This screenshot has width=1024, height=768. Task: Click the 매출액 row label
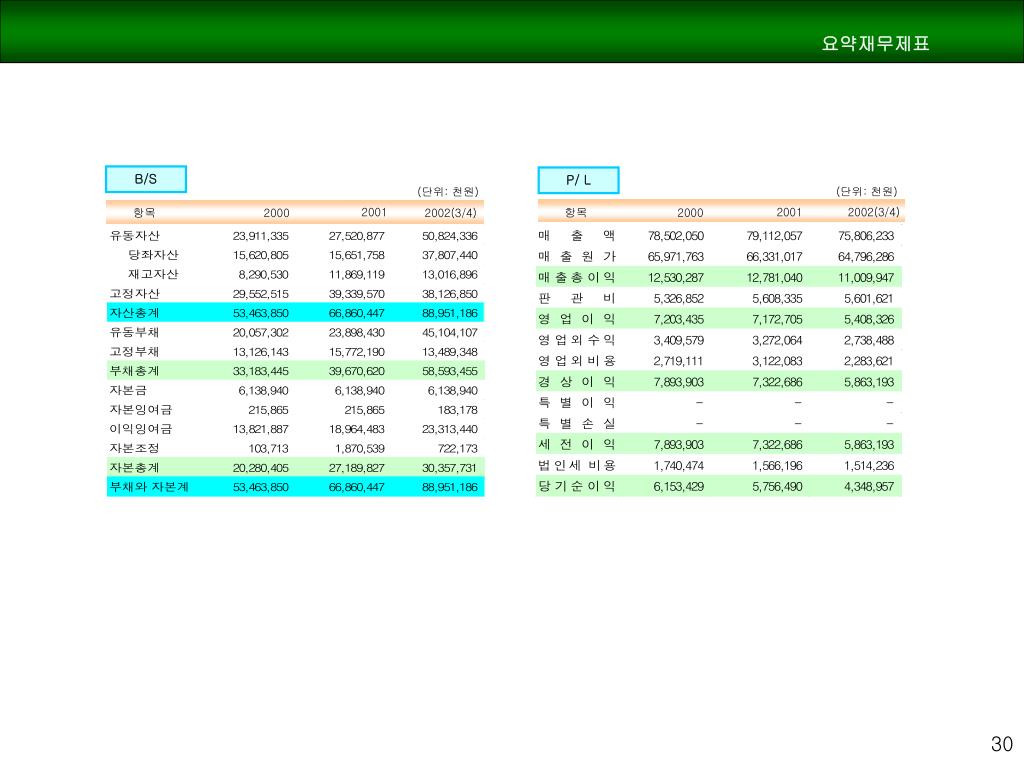pos(577,235)
